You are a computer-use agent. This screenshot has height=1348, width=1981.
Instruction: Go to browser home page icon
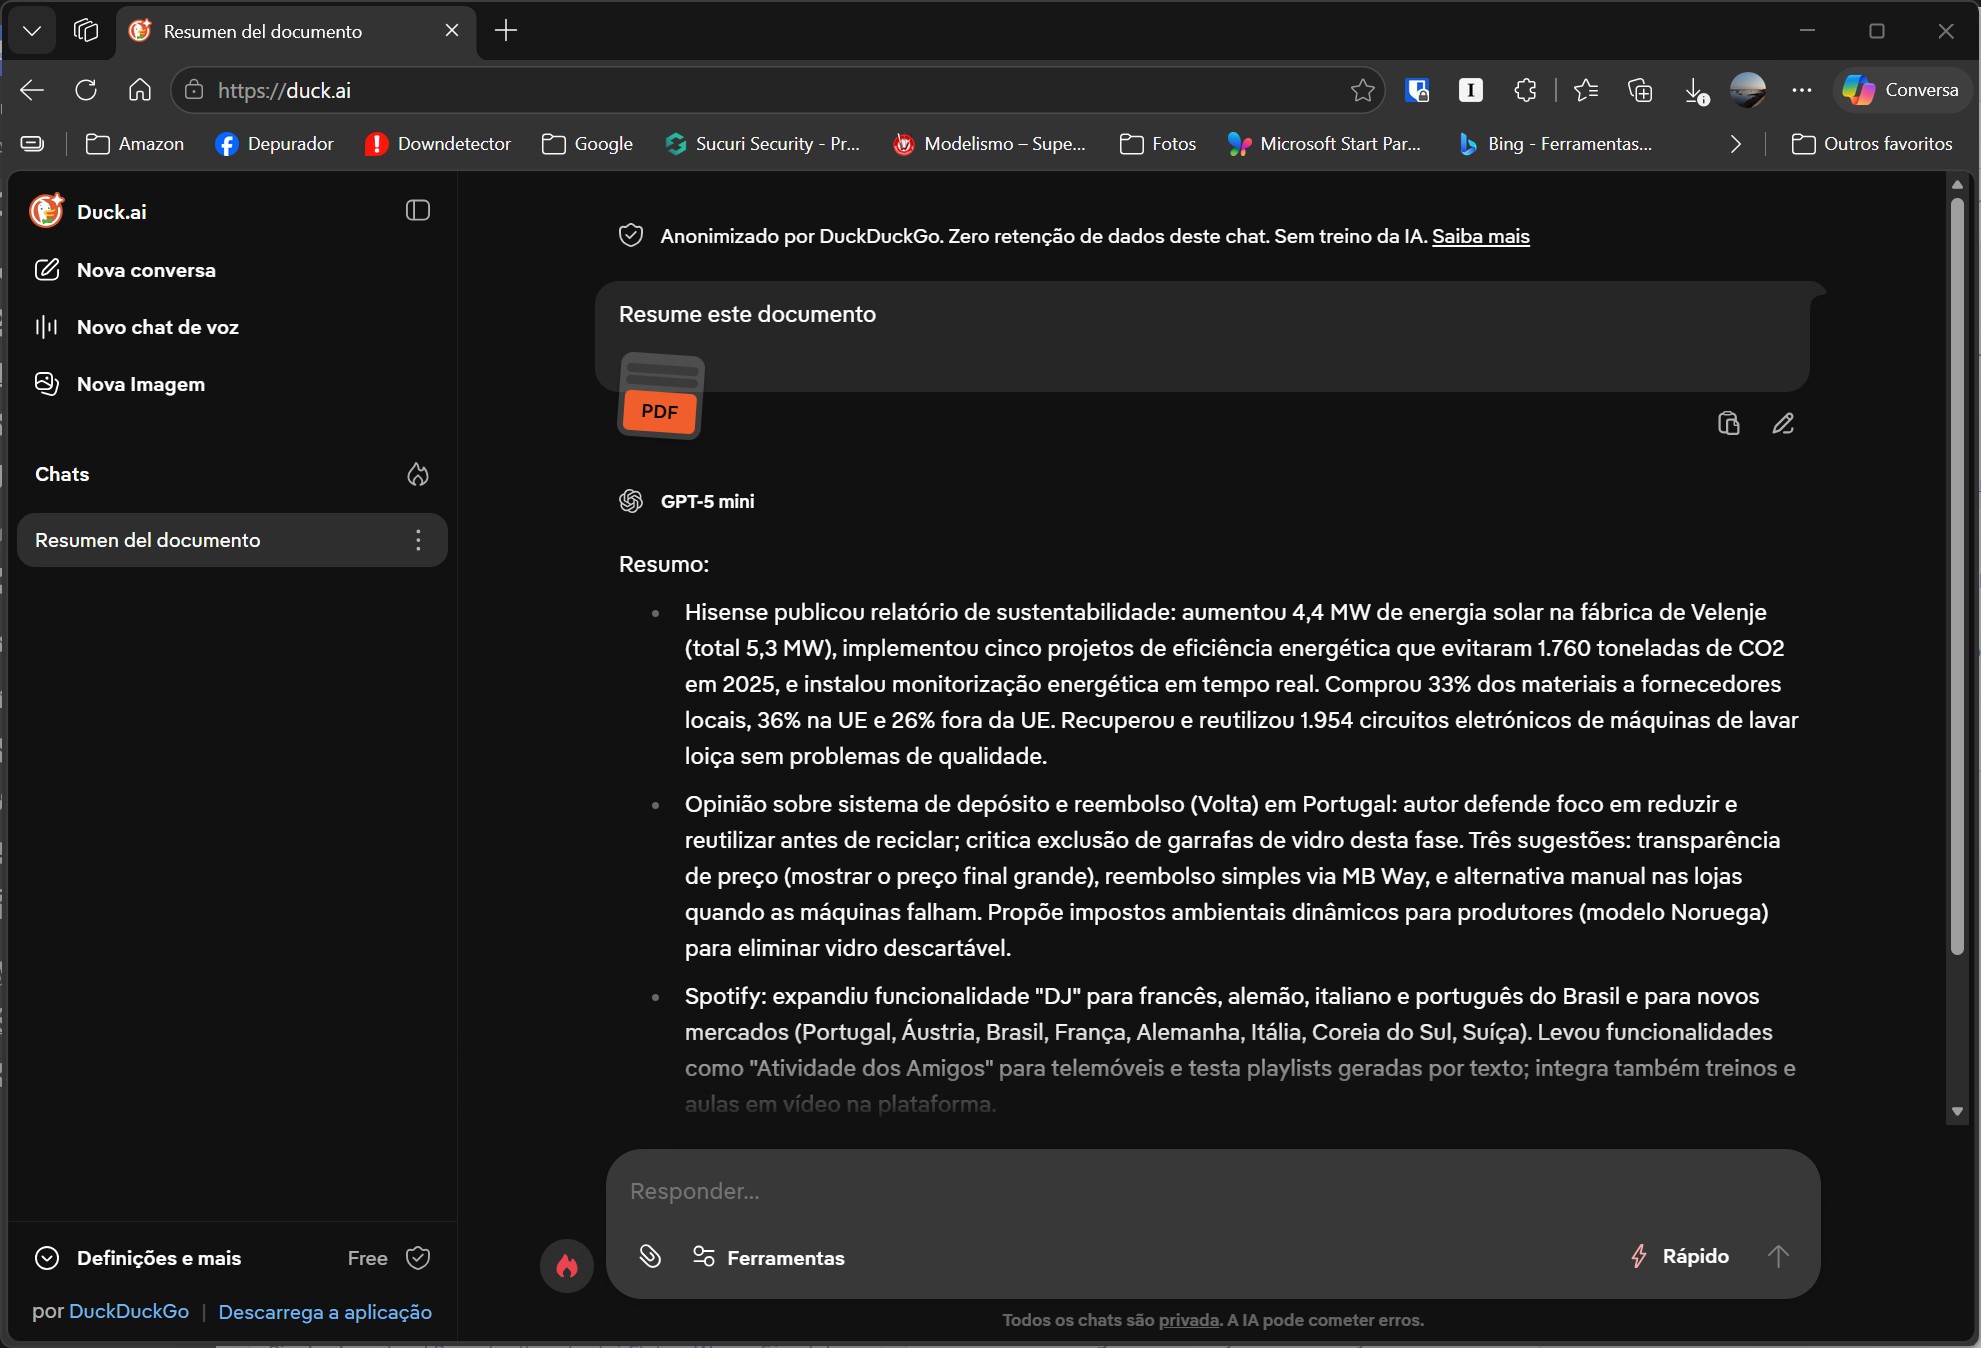[140, 90]
